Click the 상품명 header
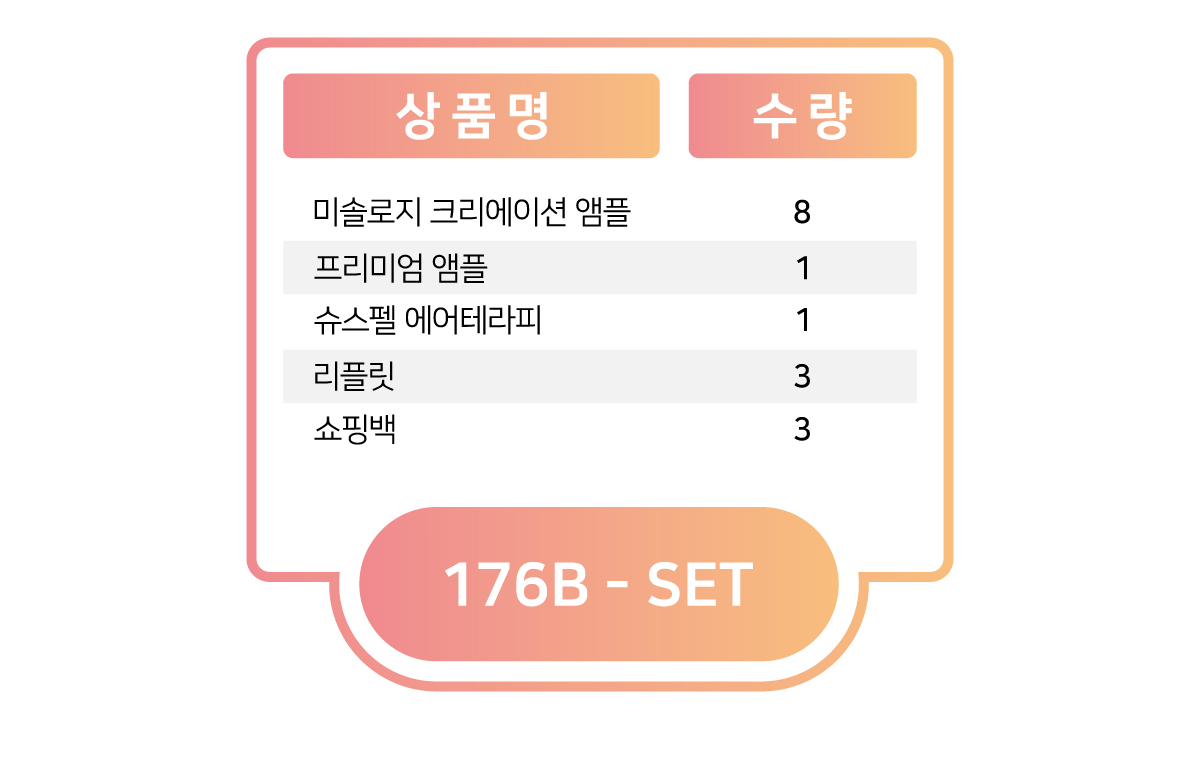This screenshot has width=1200, height=771. coord(471,116)
